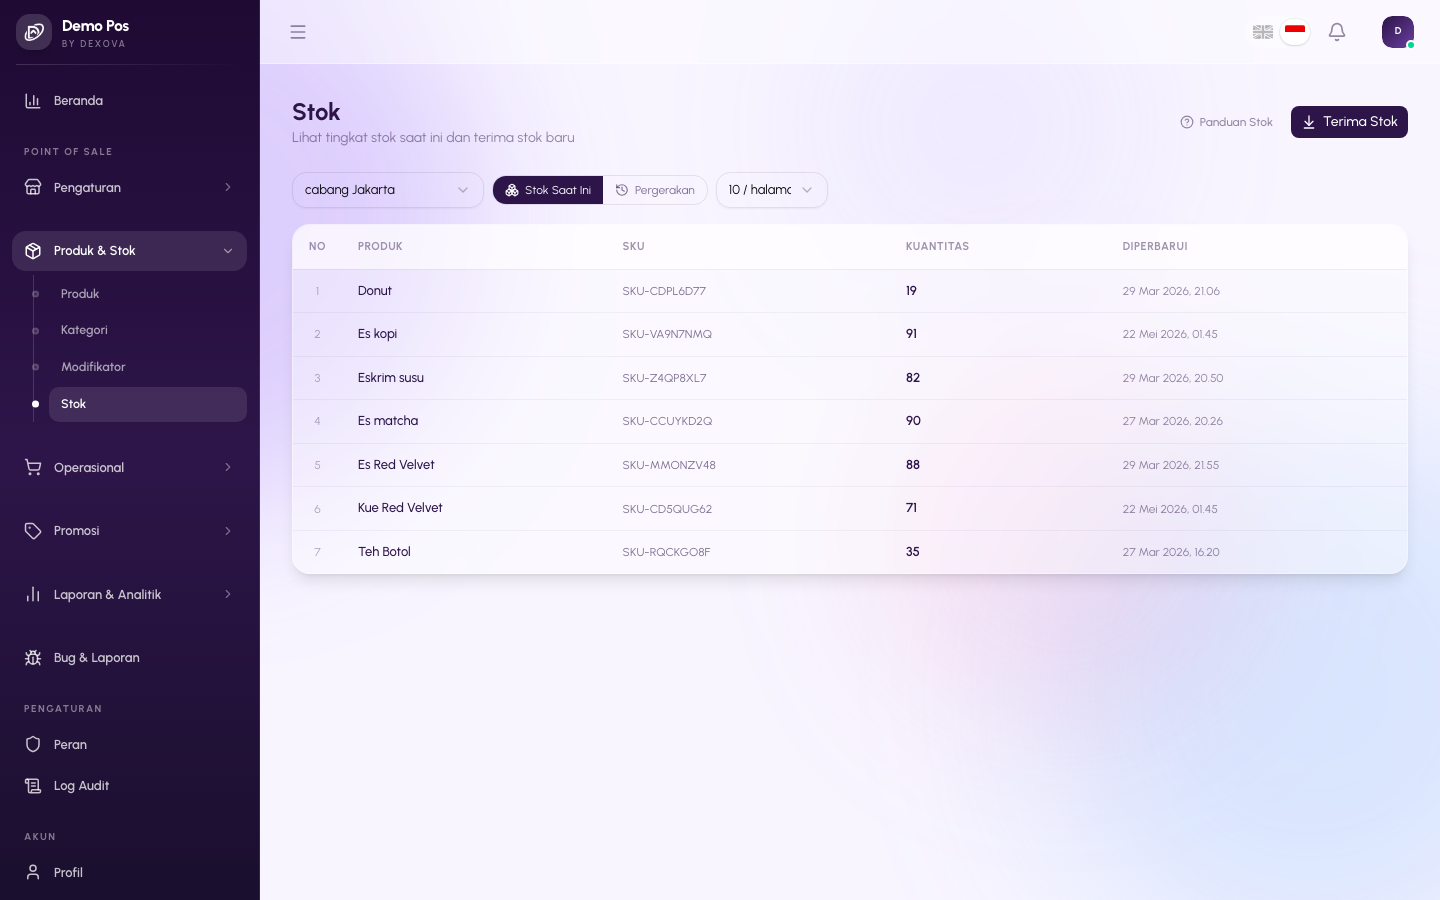Switch language with the UK flag
This screenshot has width=1440, height=900.
click(1263, 32)
